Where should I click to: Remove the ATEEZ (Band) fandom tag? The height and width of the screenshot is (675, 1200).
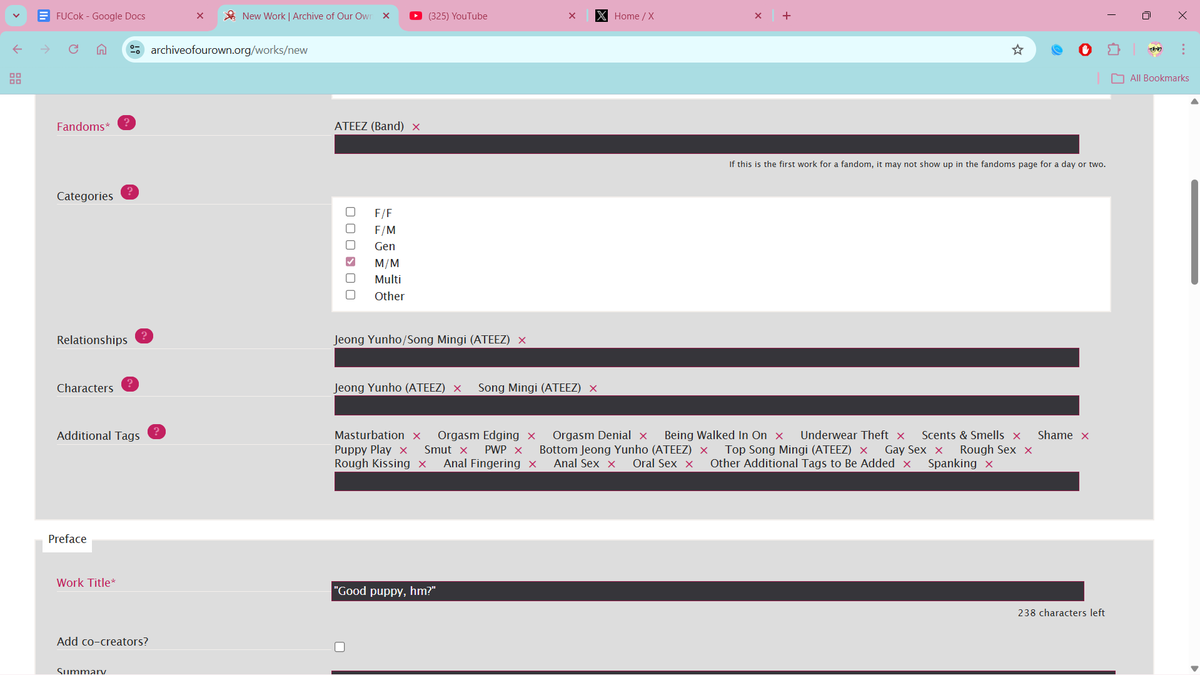[x=416, y=127]
